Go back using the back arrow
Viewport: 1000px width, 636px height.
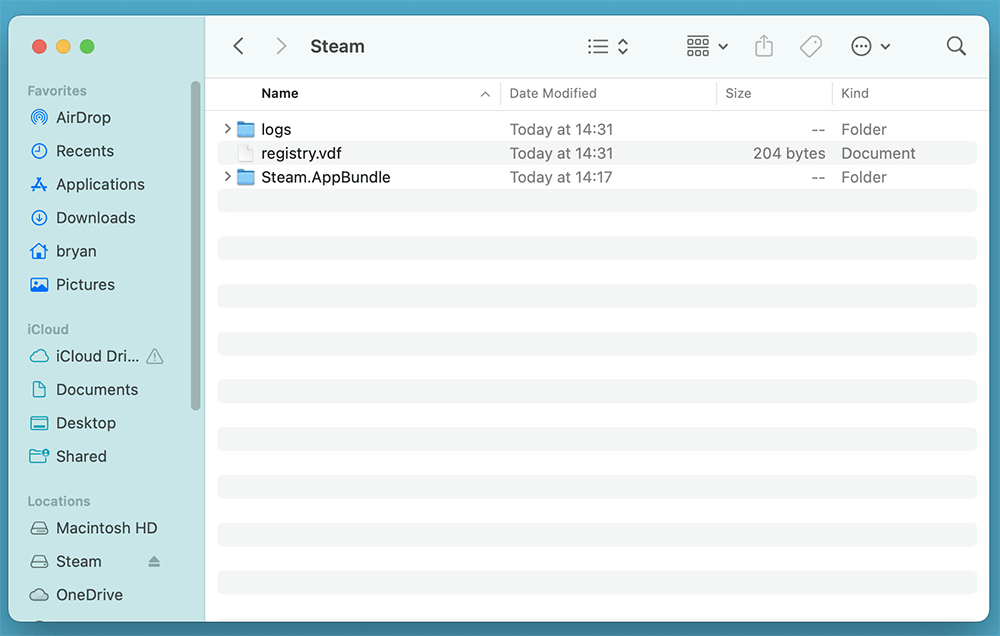(238, 46)
